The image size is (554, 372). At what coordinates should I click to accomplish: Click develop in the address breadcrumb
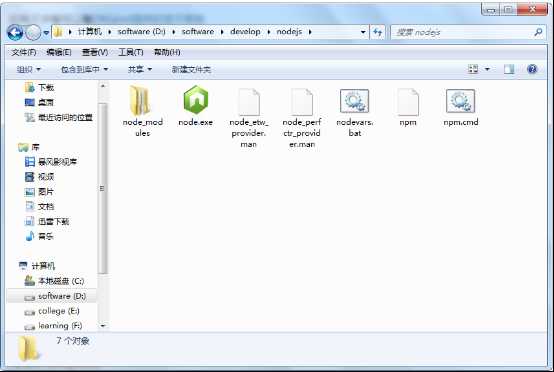coord(245,32)
